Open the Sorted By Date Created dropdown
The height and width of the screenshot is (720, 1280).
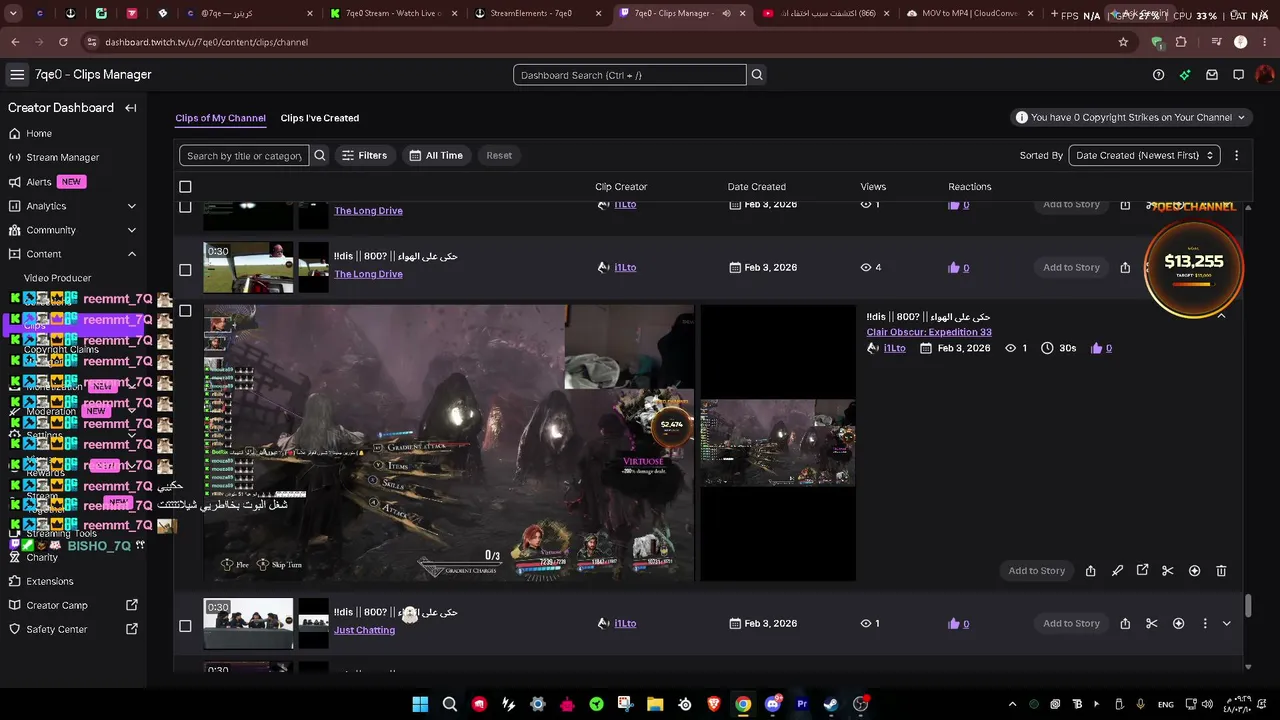pyautogui.click(x=1144, y=155)
